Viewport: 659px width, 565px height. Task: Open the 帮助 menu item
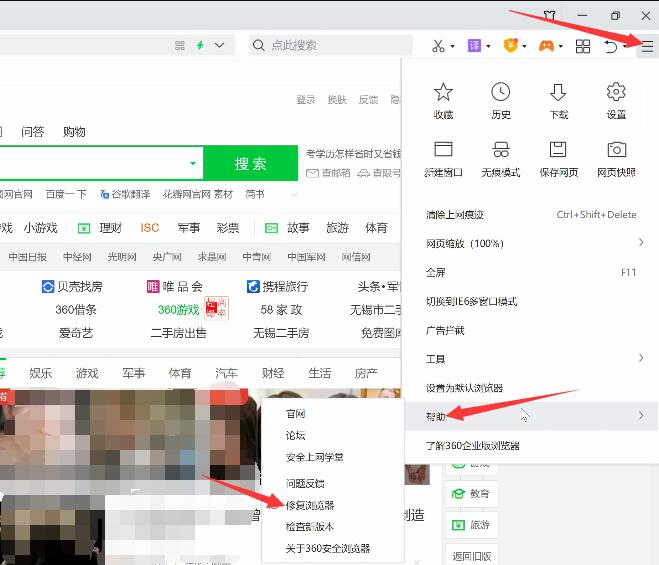tap(531, 416)
